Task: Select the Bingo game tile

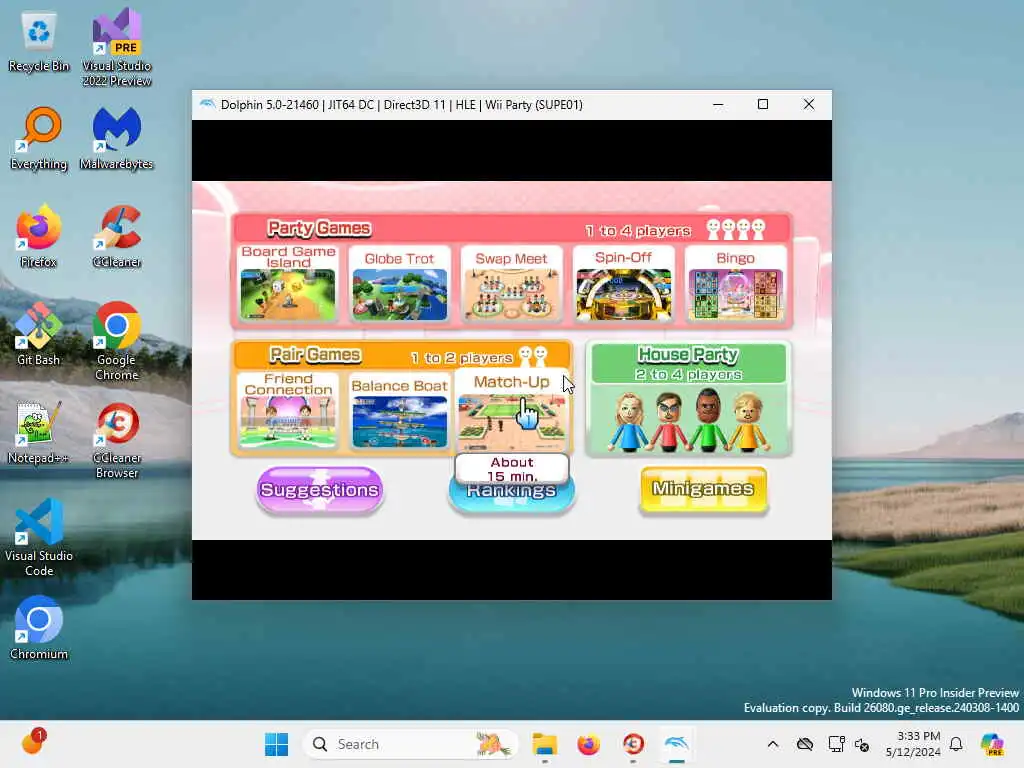Action: pyautogui.click(x=735, y=283)
